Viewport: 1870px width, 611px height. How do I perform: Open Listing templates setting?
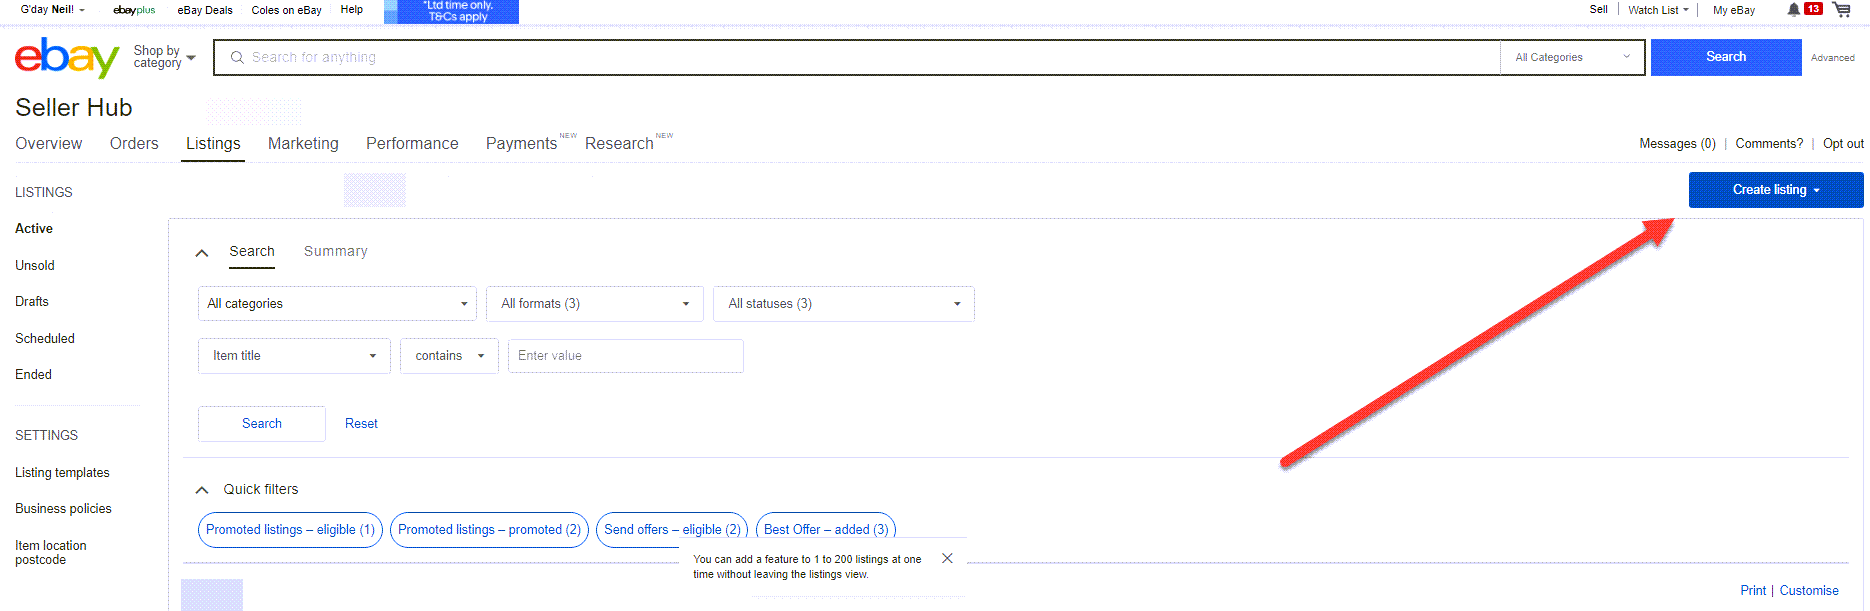[62, 473]
